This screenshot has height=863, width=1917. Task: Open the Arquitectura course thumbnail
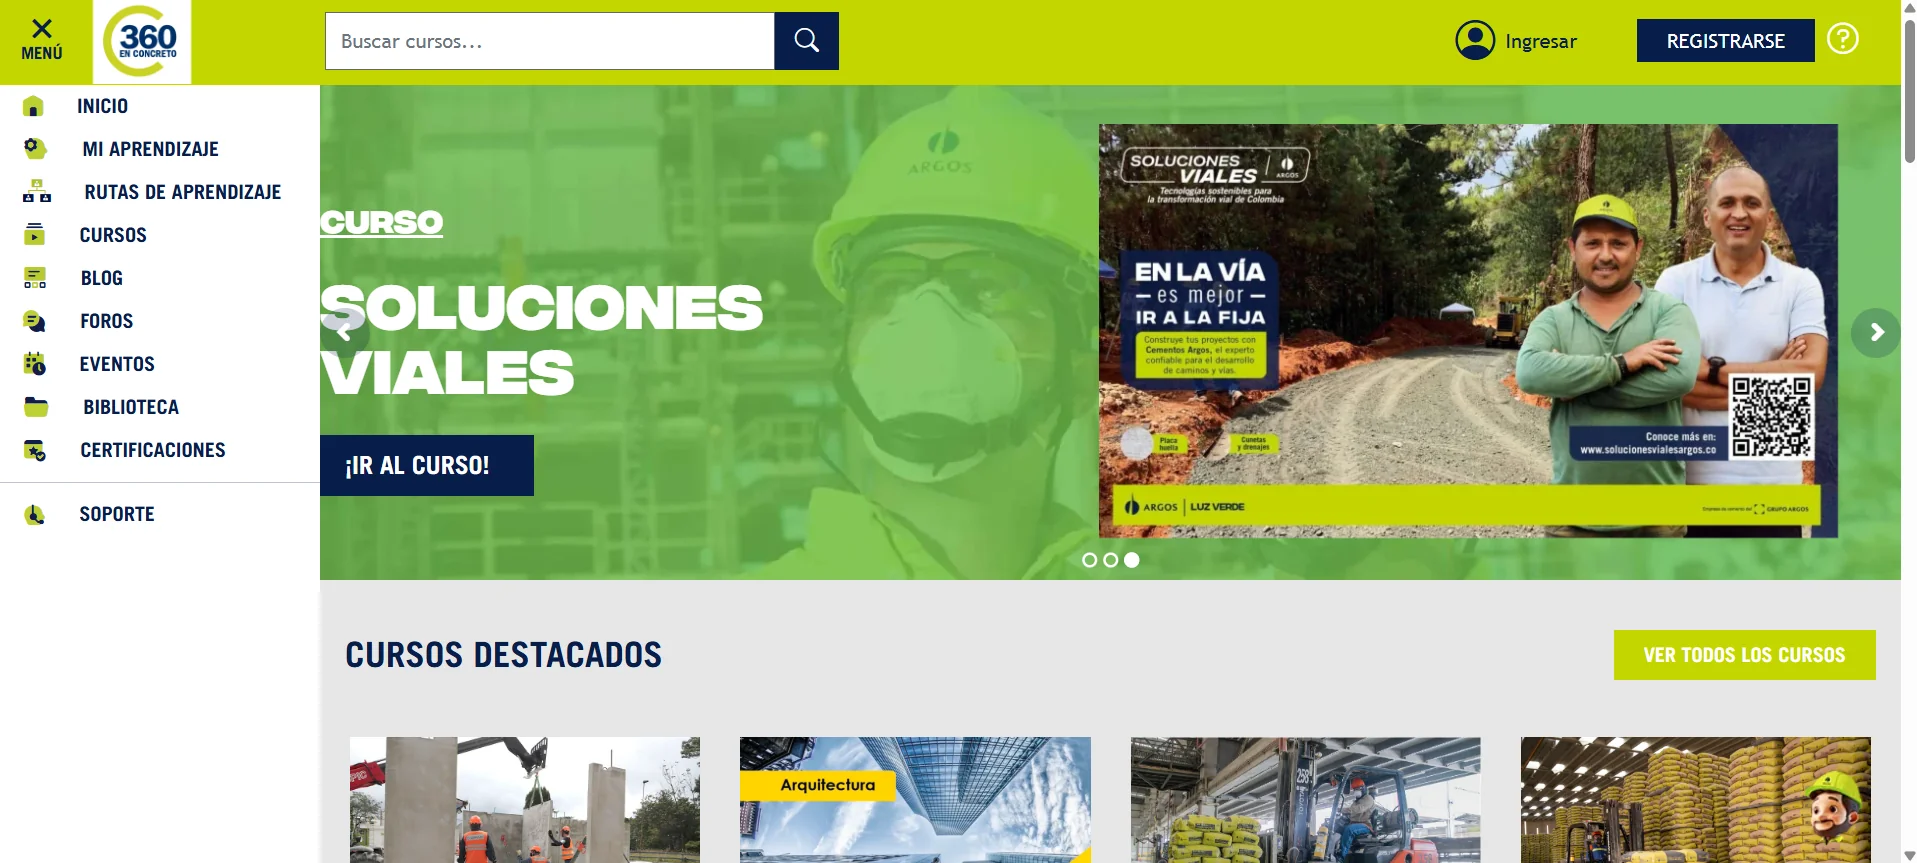tap(915, 800)
